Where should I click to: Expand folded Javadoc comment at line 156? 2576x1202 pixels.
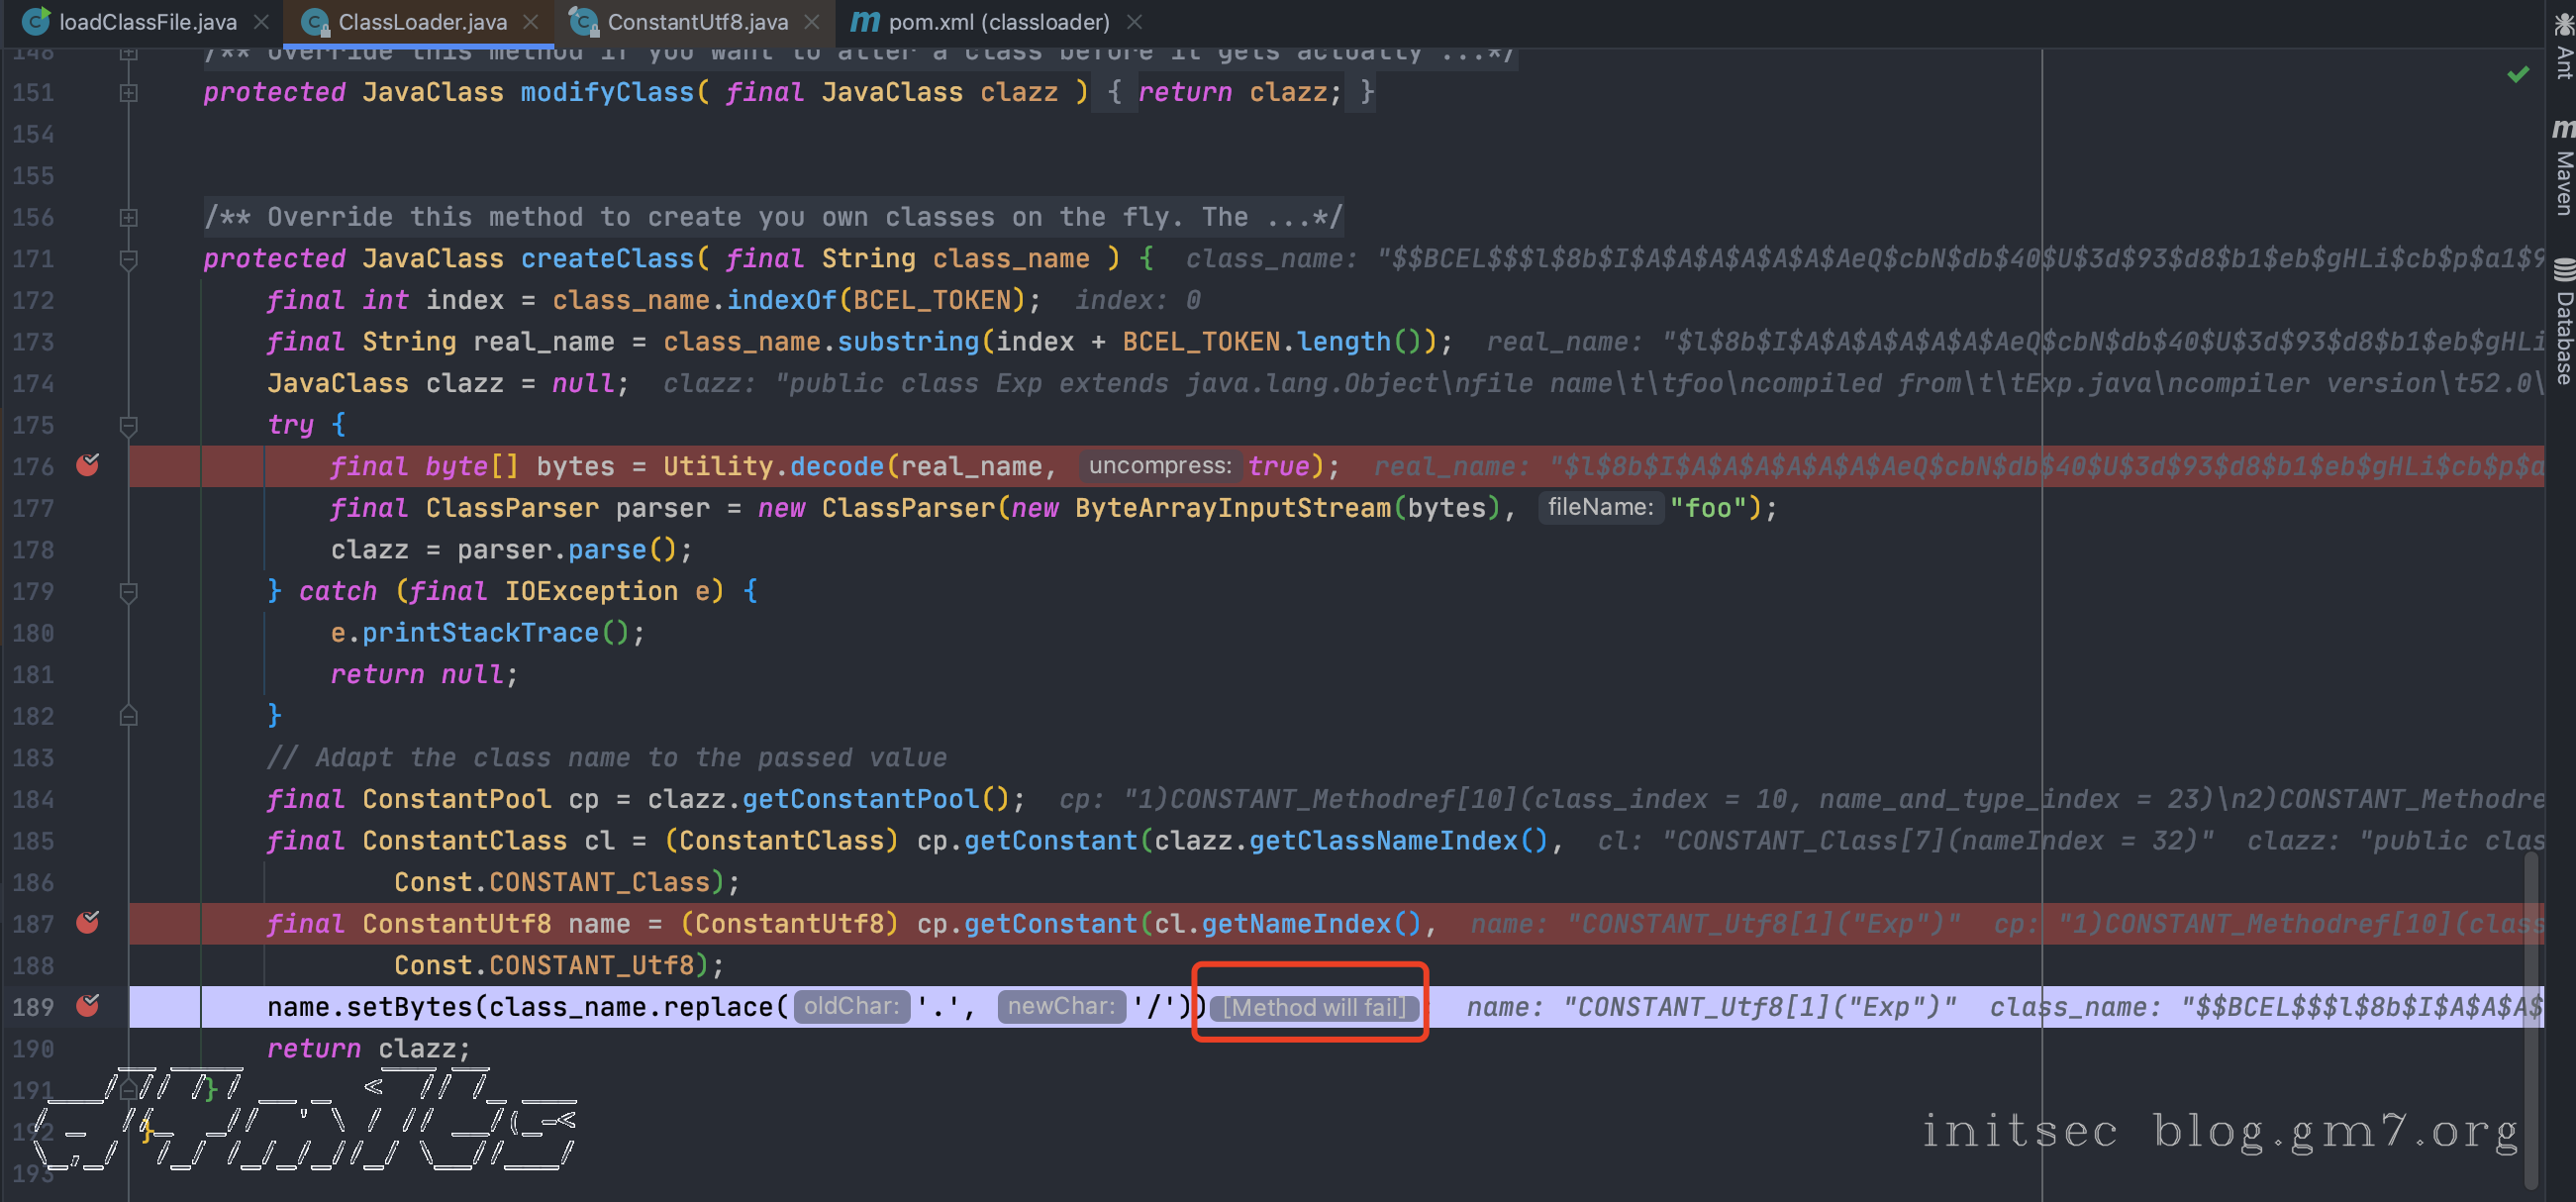(129, 217)
